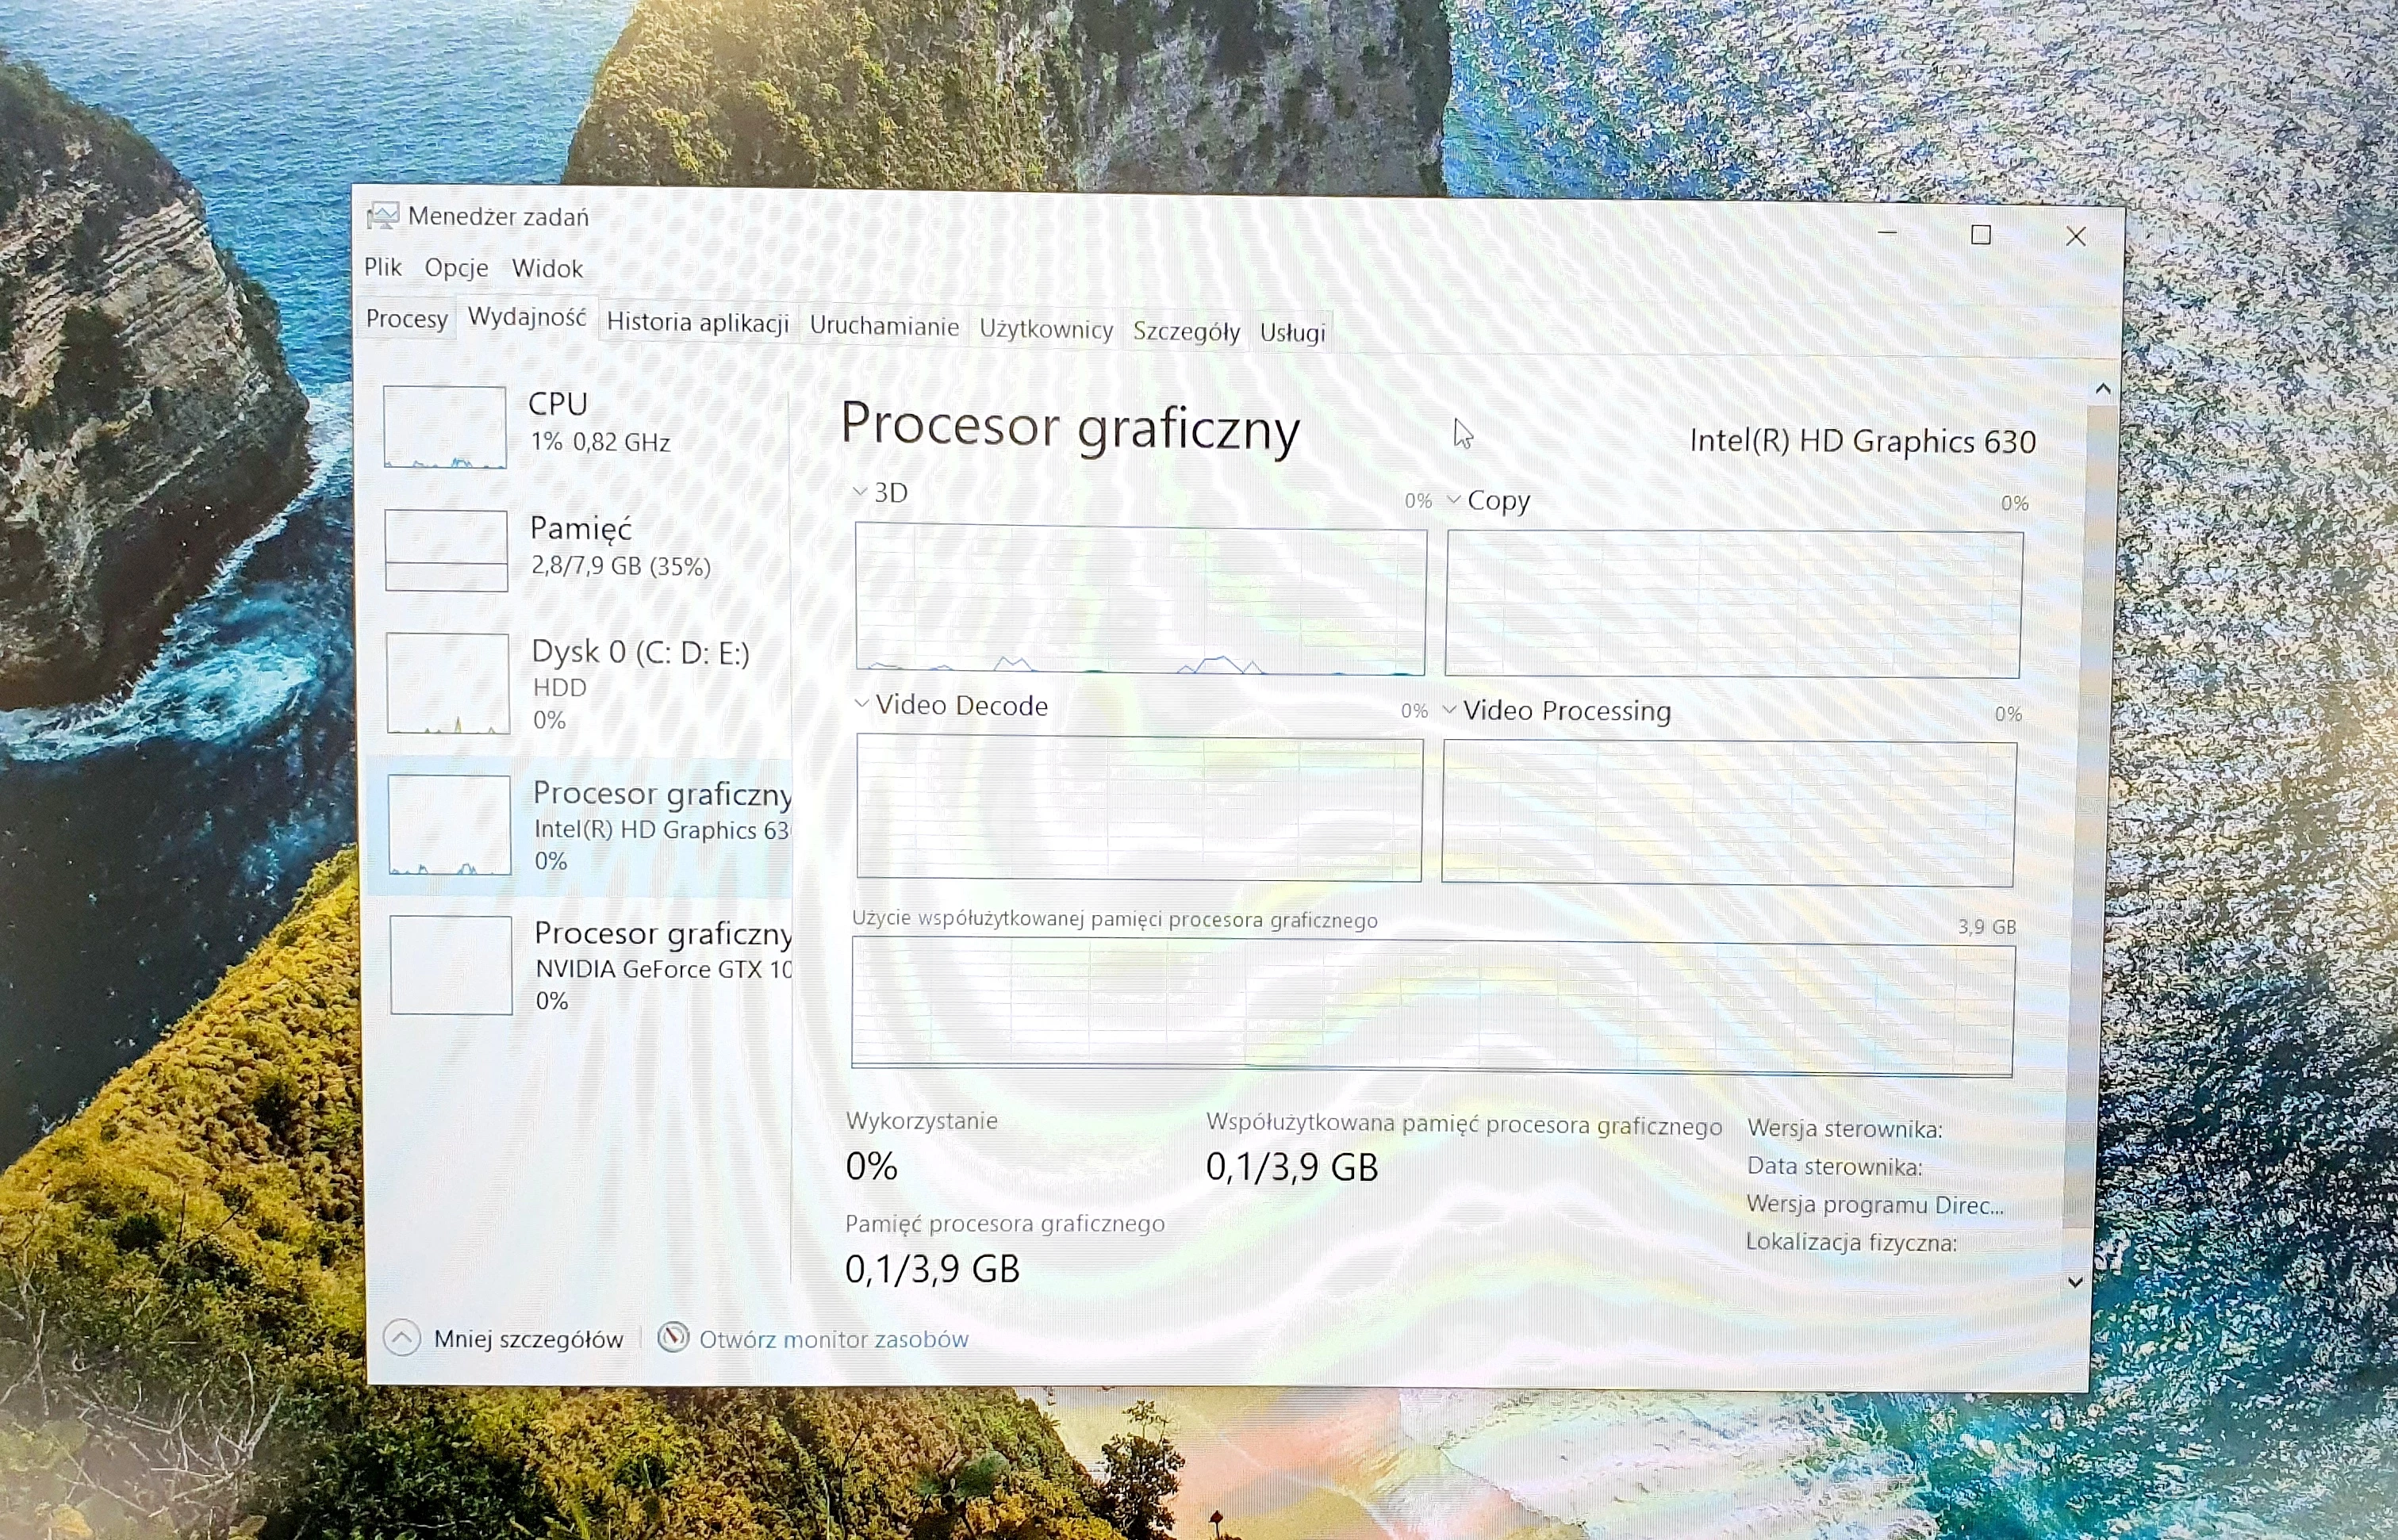The width and height of the screenshot is (2398, 1540).
Task: Open the Otwórz monitor zasobów link
Action: coord(833,1339)
